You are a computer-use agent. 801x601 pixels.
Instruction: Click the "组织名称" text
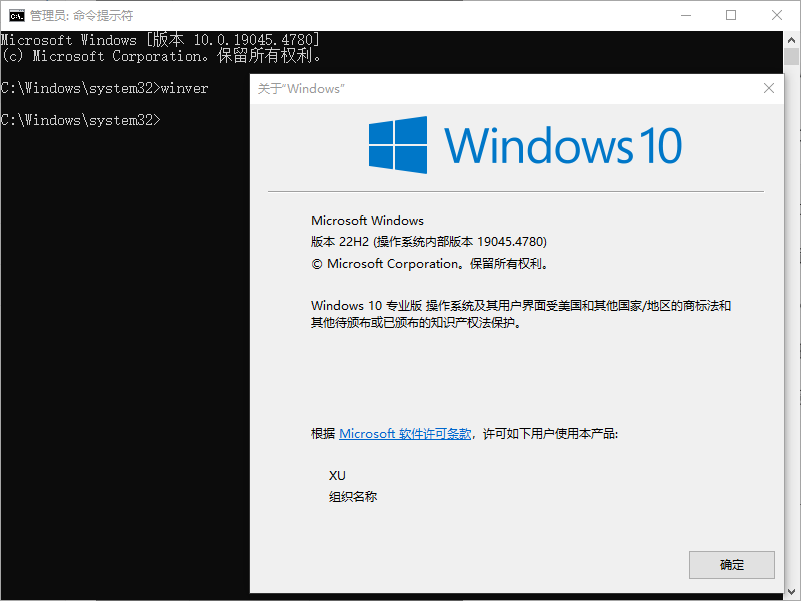(x=353, y=497)
